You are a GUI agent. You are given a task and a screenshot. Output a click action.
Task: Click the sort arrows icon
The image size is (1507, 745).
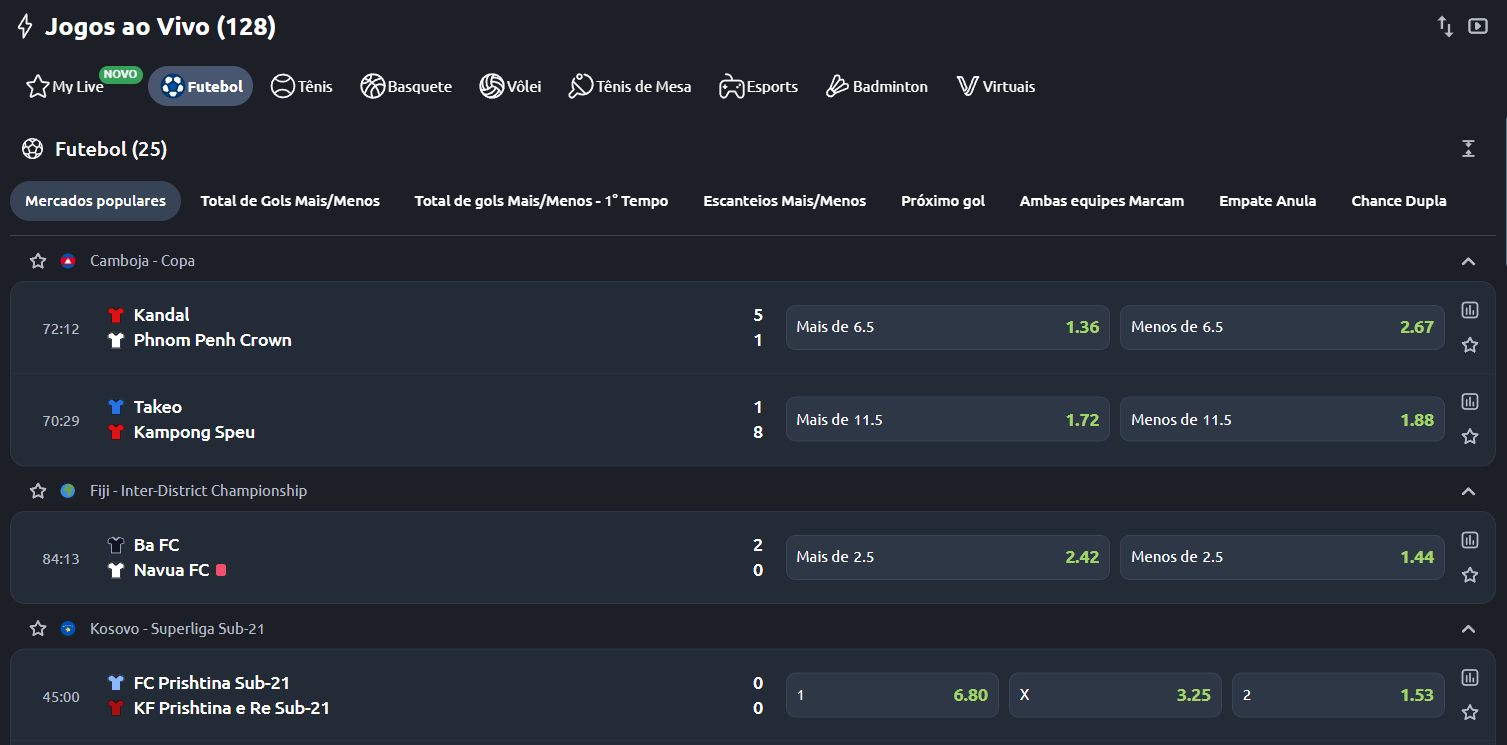click(1445, 26)
